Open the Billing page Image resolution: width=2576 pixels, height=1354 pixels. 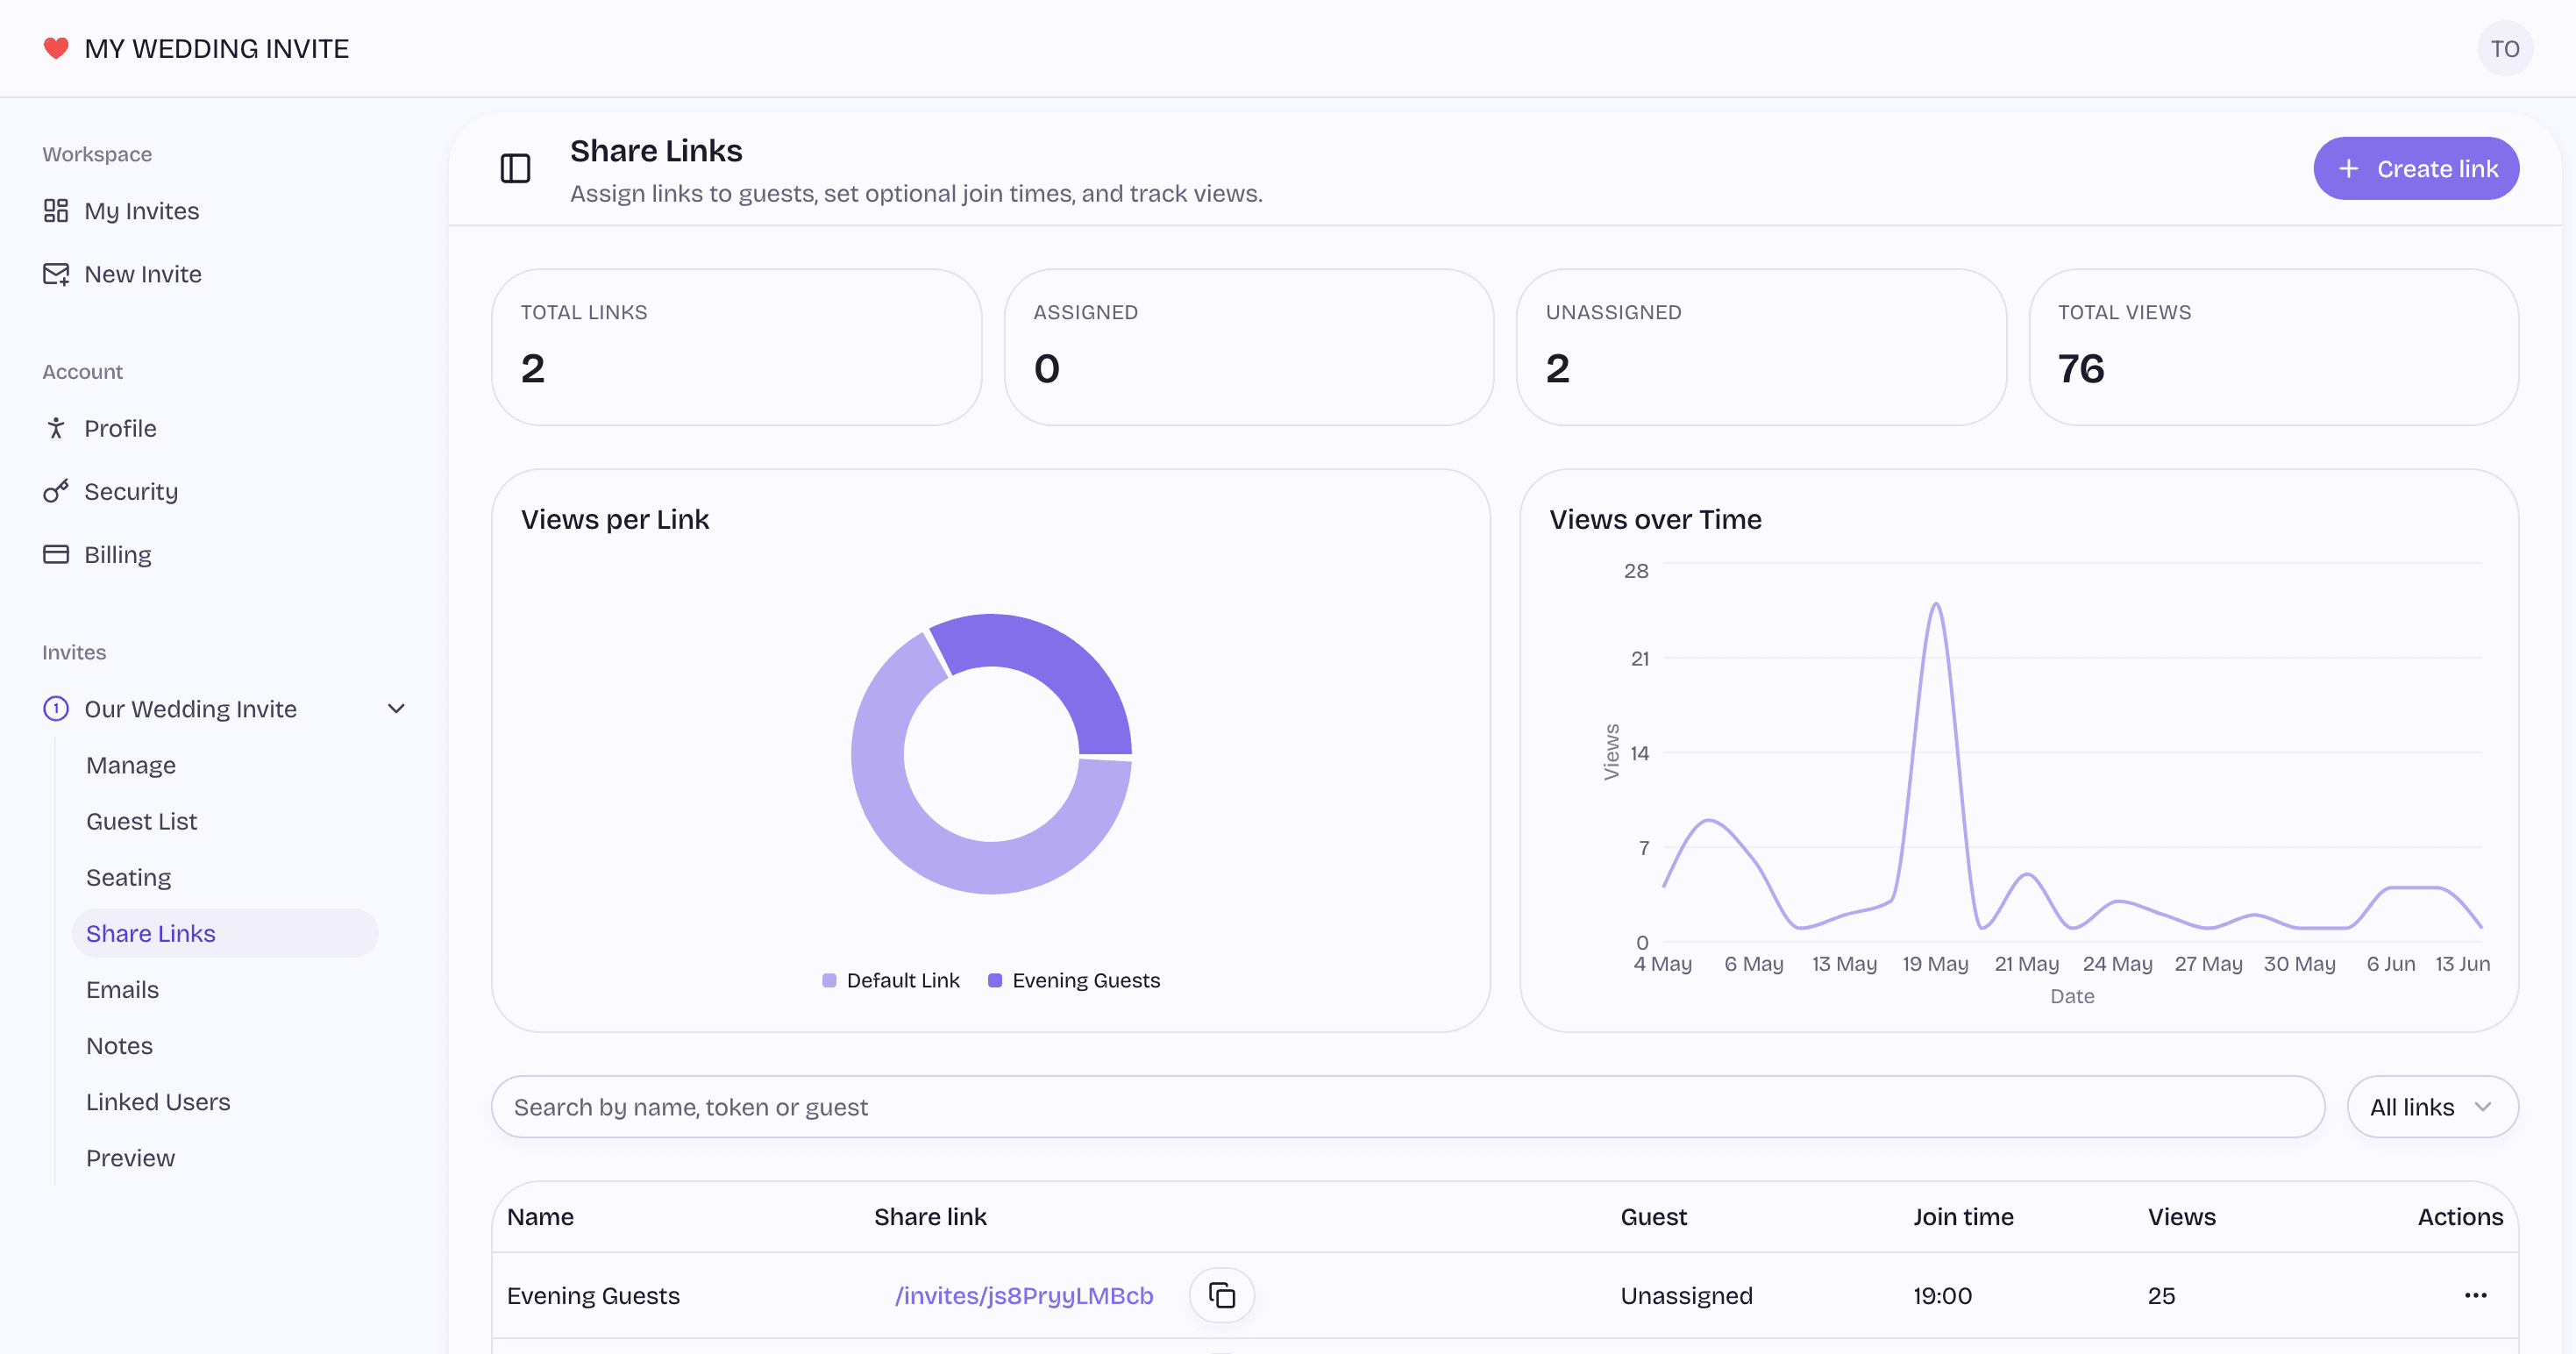click(117, 554)
